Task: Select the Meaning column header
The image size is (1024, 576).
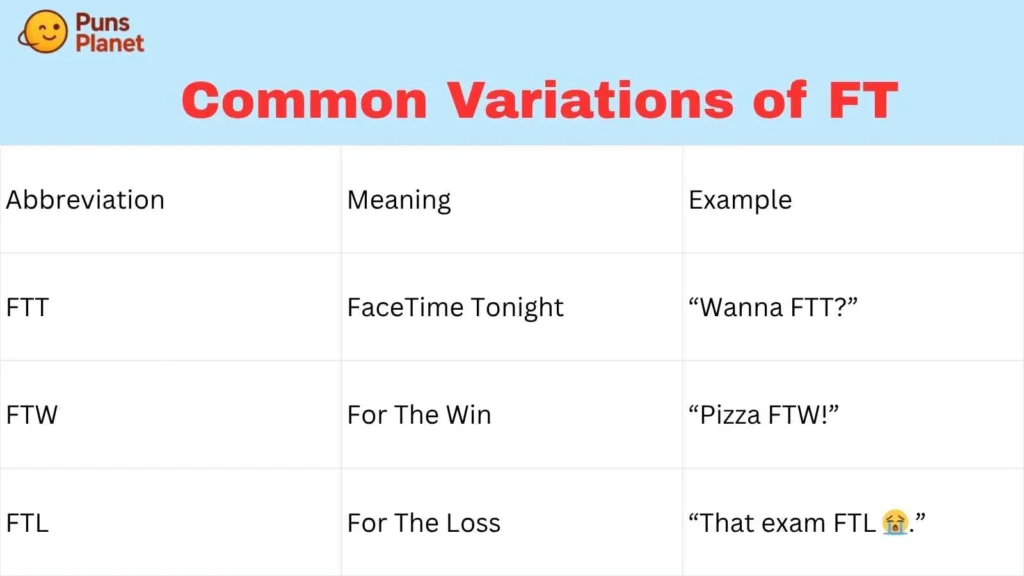Action: (399, 200)
